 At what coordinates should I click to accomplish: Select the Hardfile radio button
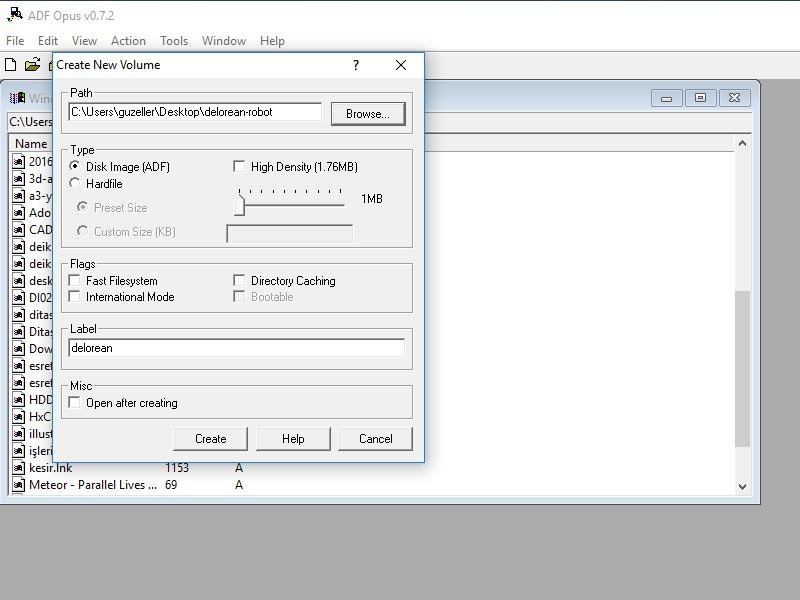click(x=74, y=183)
